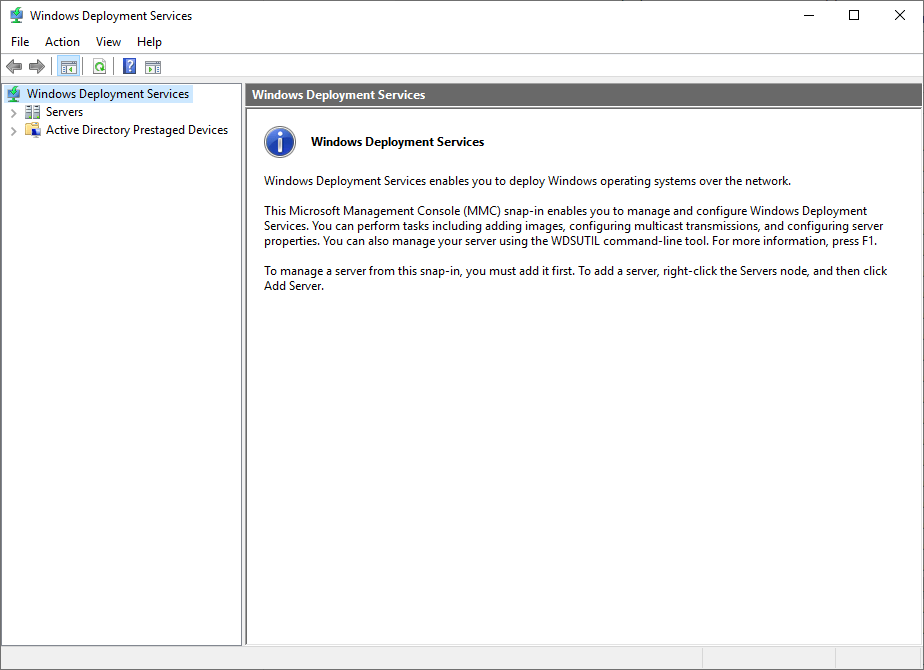Open the File menu
Viewport: 924px width, 670px height.
tap(20, 42)
